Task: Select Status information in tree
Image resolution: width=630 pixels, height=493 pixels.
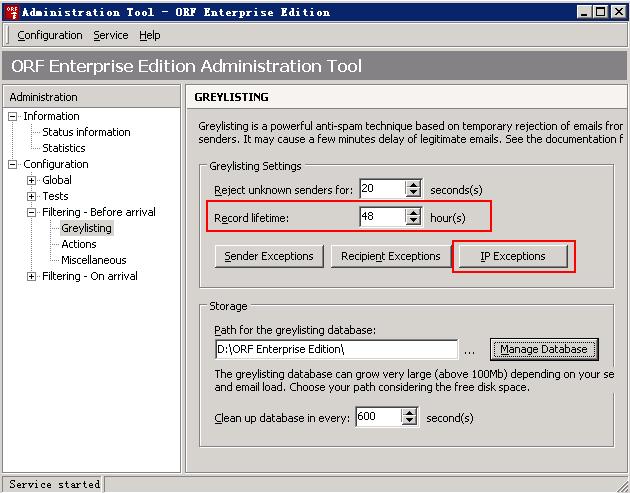Action: [86, 132]
